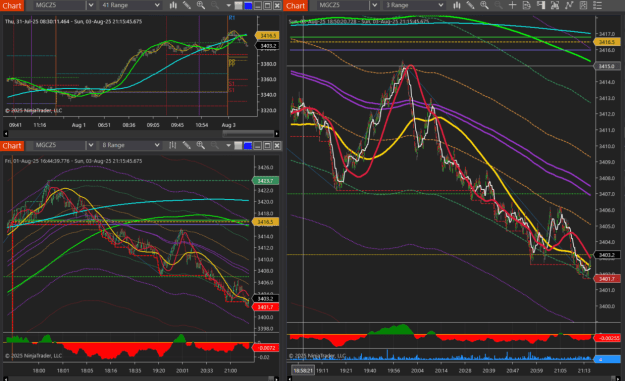625x381 pixels.
Task: Open the 41 Range interval dropdown
Action: 131,5
